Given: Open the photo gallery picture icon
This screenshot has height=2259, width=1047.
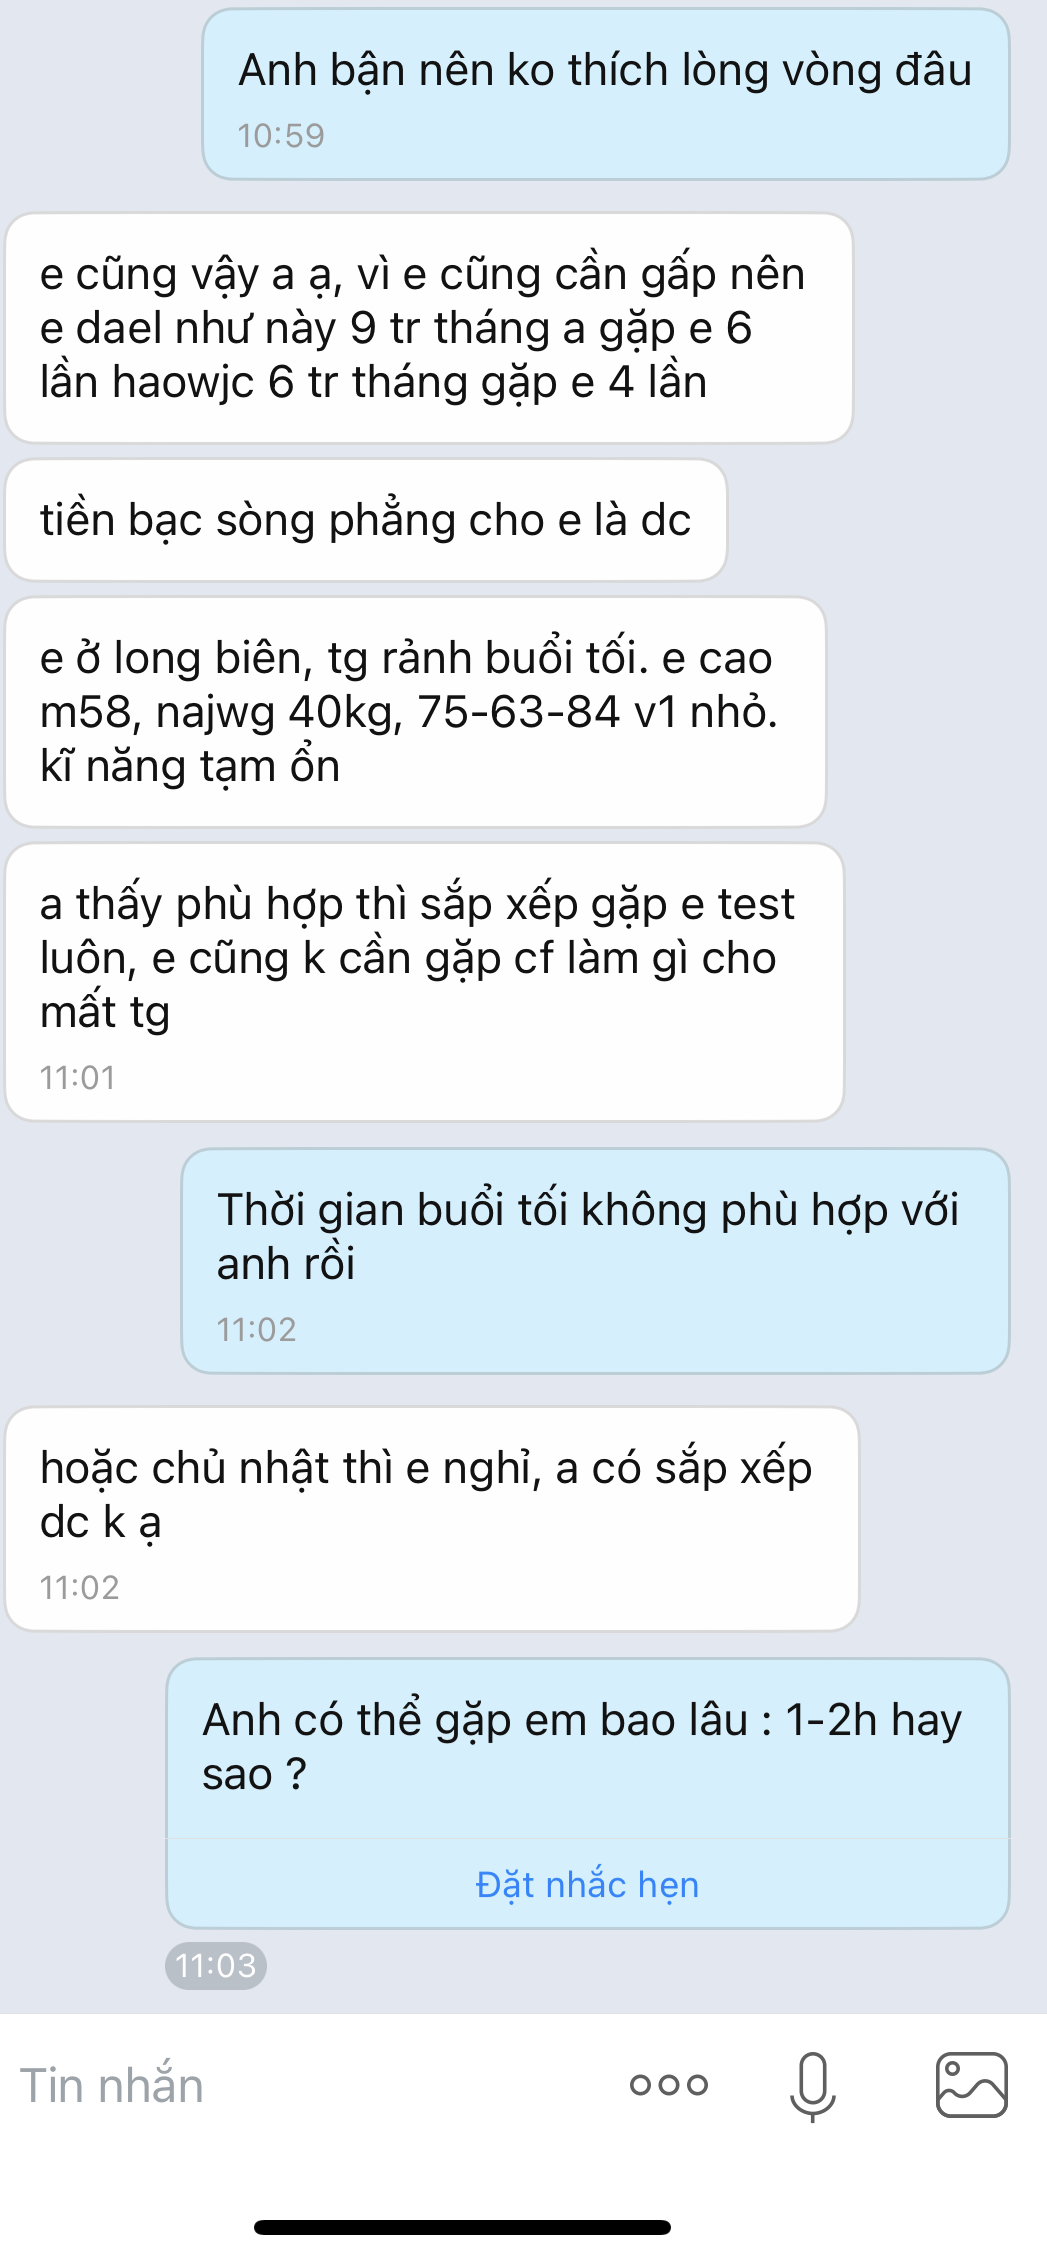Looking at the screenshot, I should coord(971,2085).
